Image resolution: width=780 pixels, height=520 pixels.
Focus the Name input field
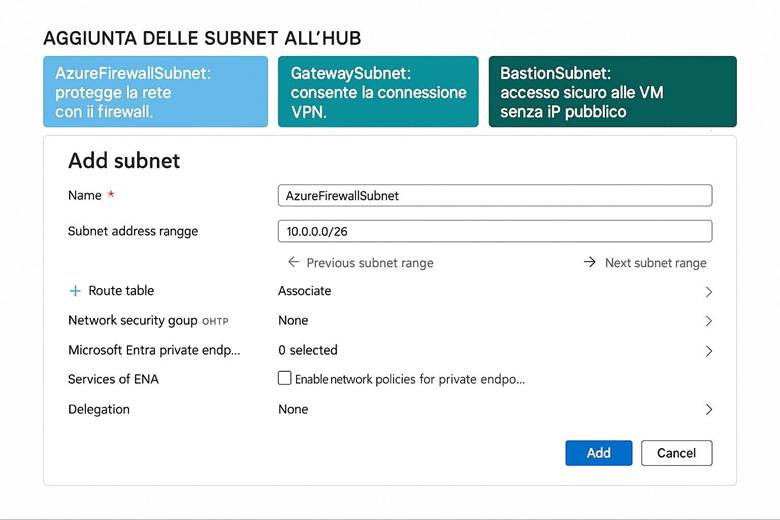pos(494,196)
